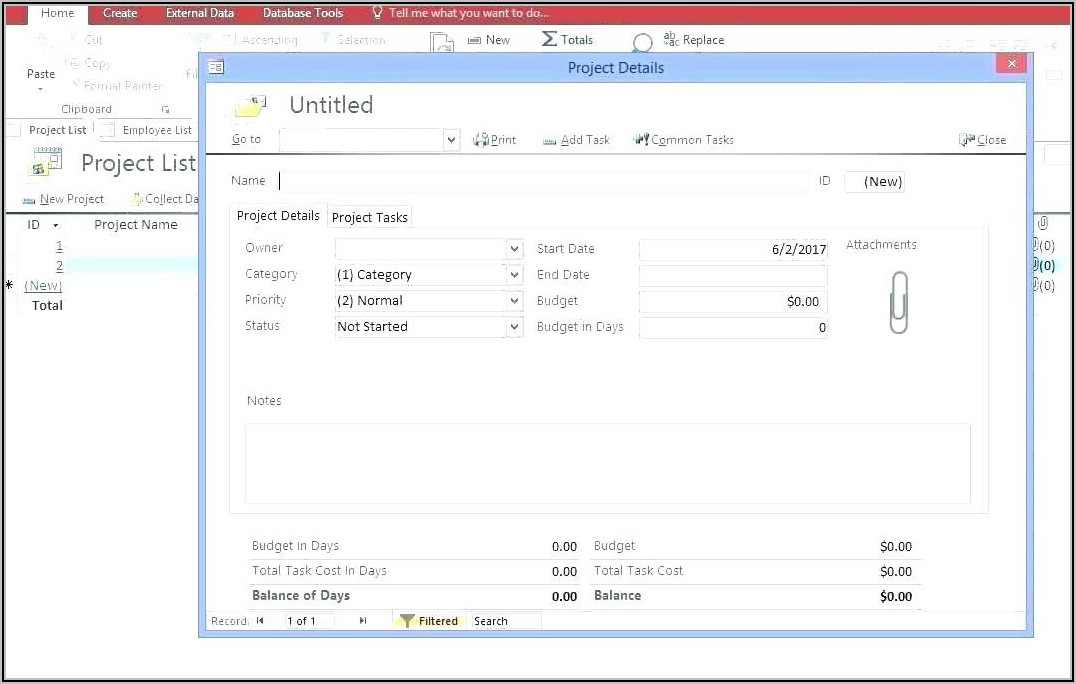Image resolution: width=1076 pixels, height=684 pixels.
Task: Select the Database Tools ribbon tab
Action: pos(302,13)
